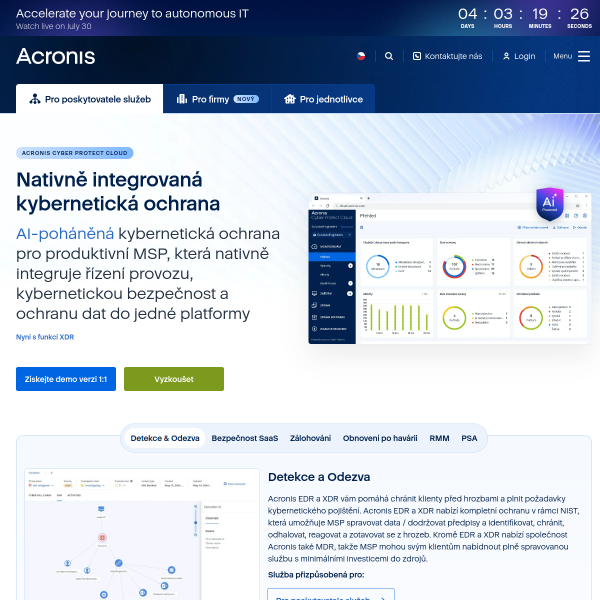
Task: Click the Login link
Action: tap(525, 56)
